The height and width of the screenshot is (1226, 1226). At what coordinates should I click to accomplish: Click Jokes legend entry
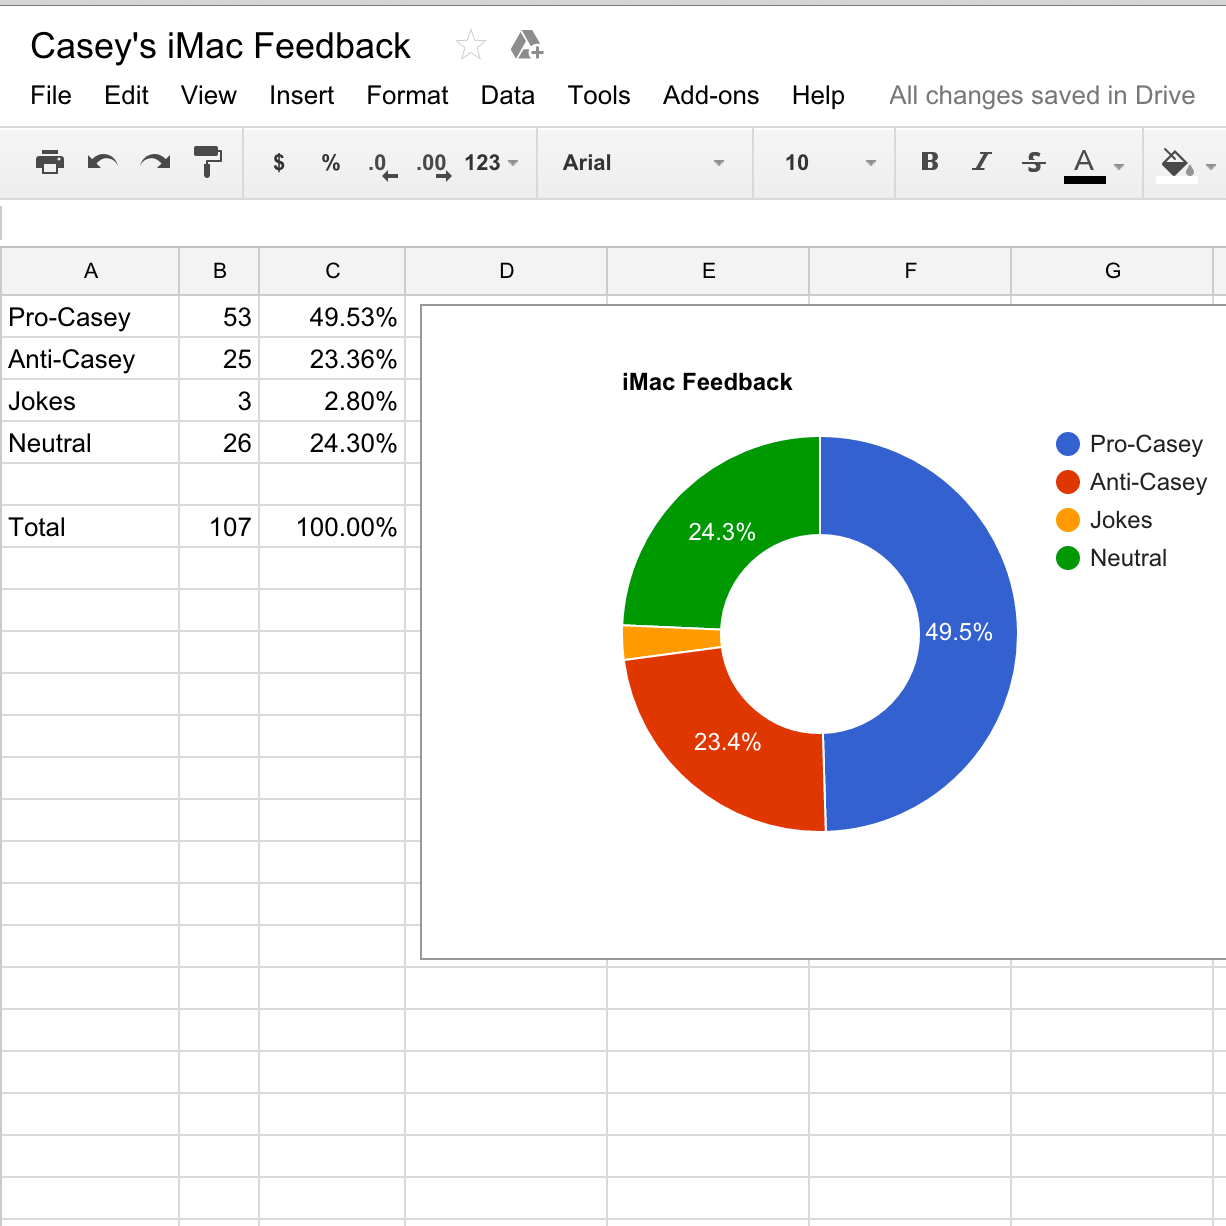[1104, 520]
